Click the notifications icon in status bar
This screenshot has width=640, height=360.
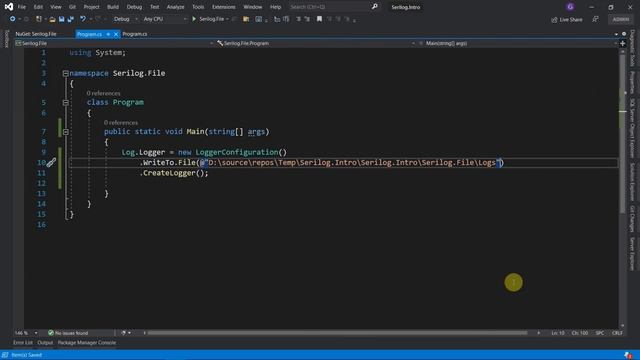pos(628,355)
